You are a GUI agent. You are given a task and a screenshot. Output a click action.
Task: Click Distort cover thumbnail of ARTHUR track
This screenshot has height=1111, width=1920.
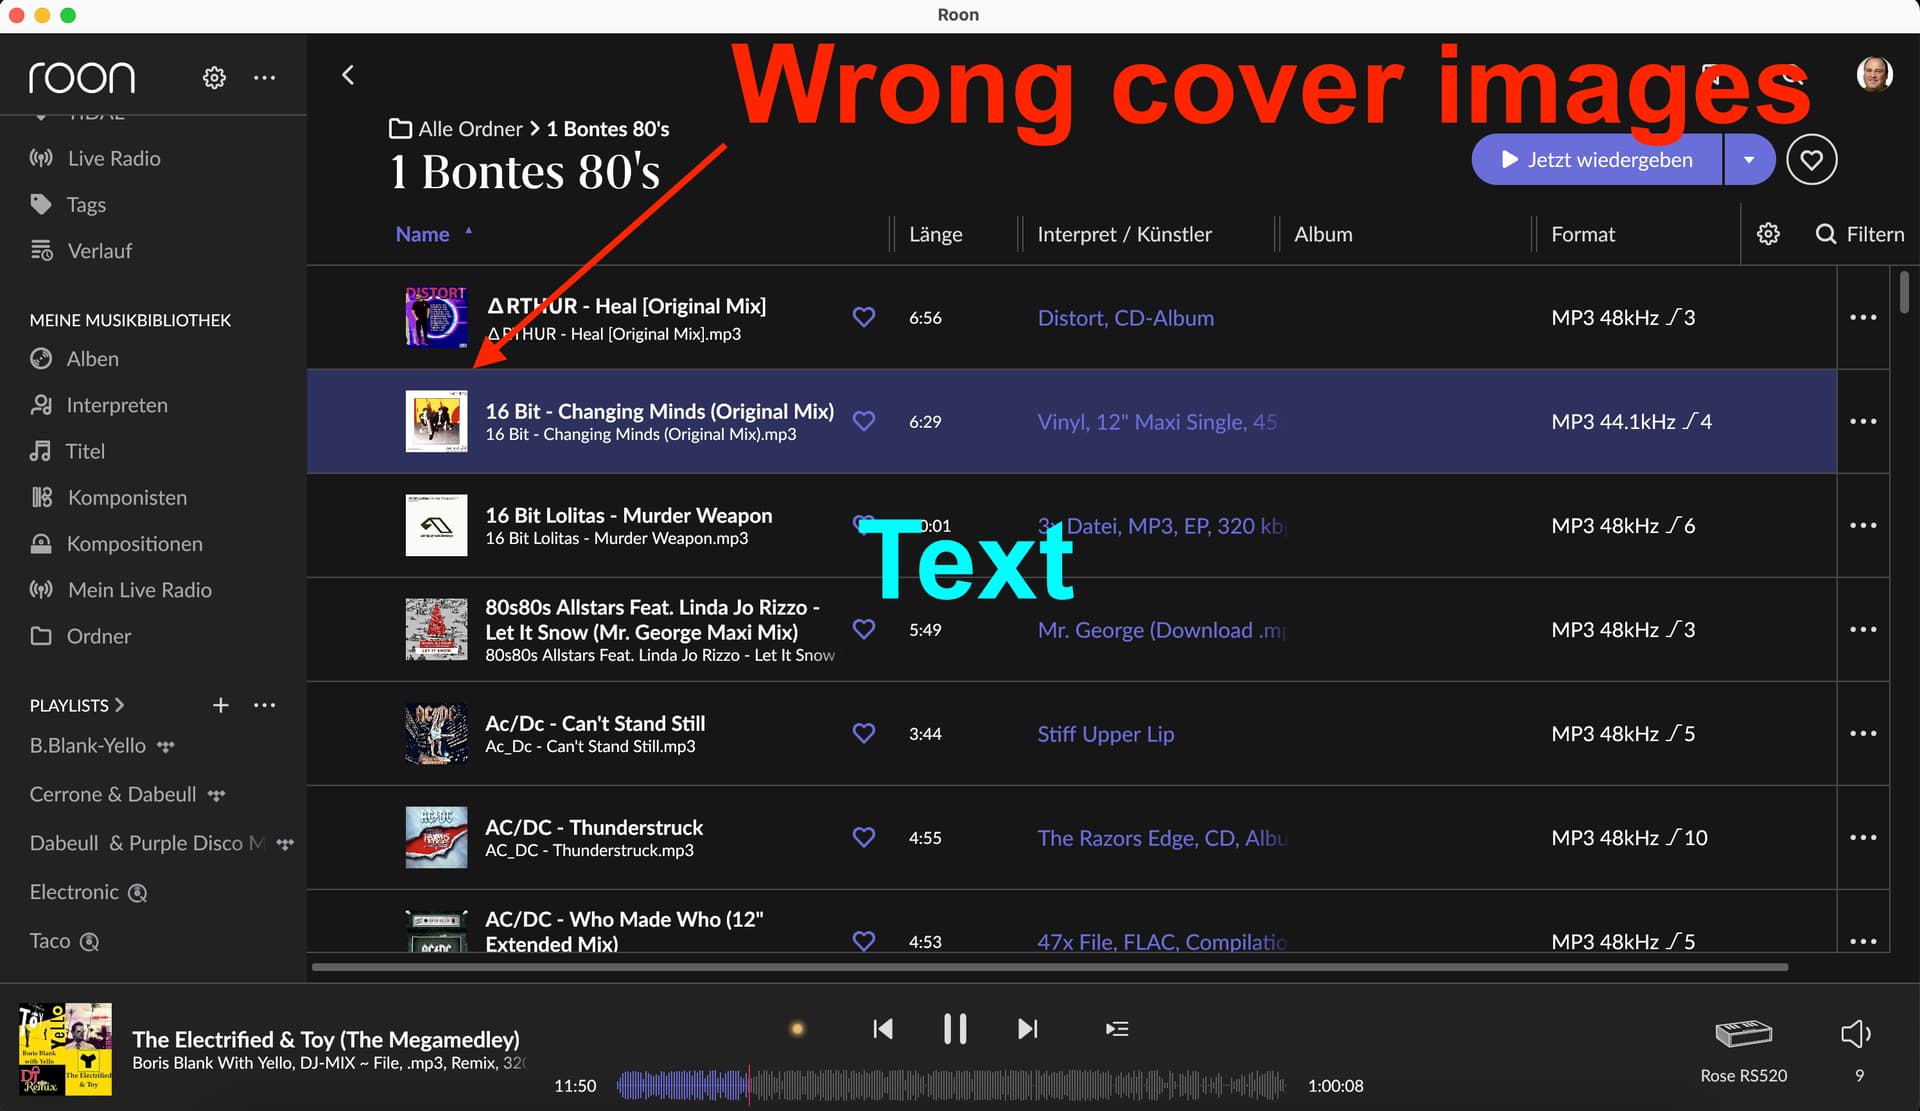(x=436, y=317)
